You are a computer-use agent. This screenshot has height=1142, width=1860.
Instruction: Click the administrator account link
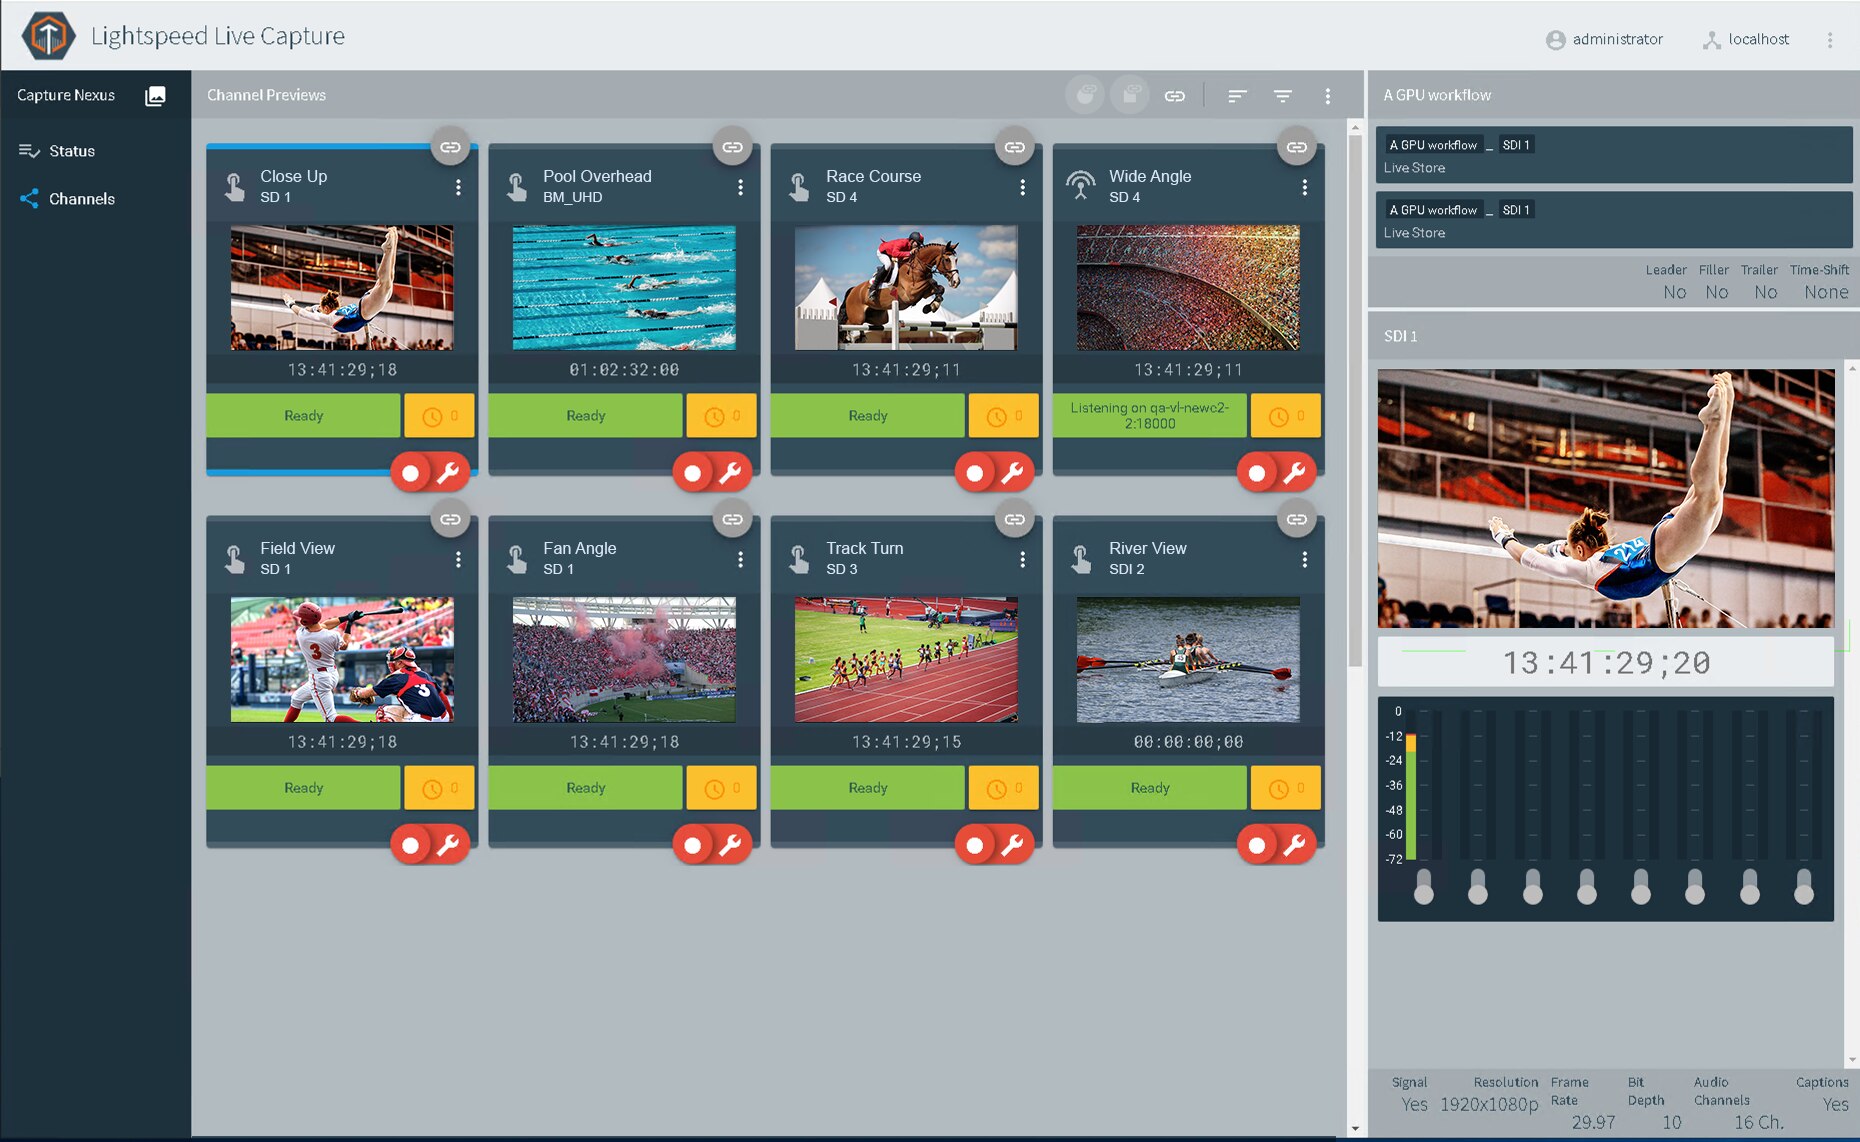(1605, 39)
